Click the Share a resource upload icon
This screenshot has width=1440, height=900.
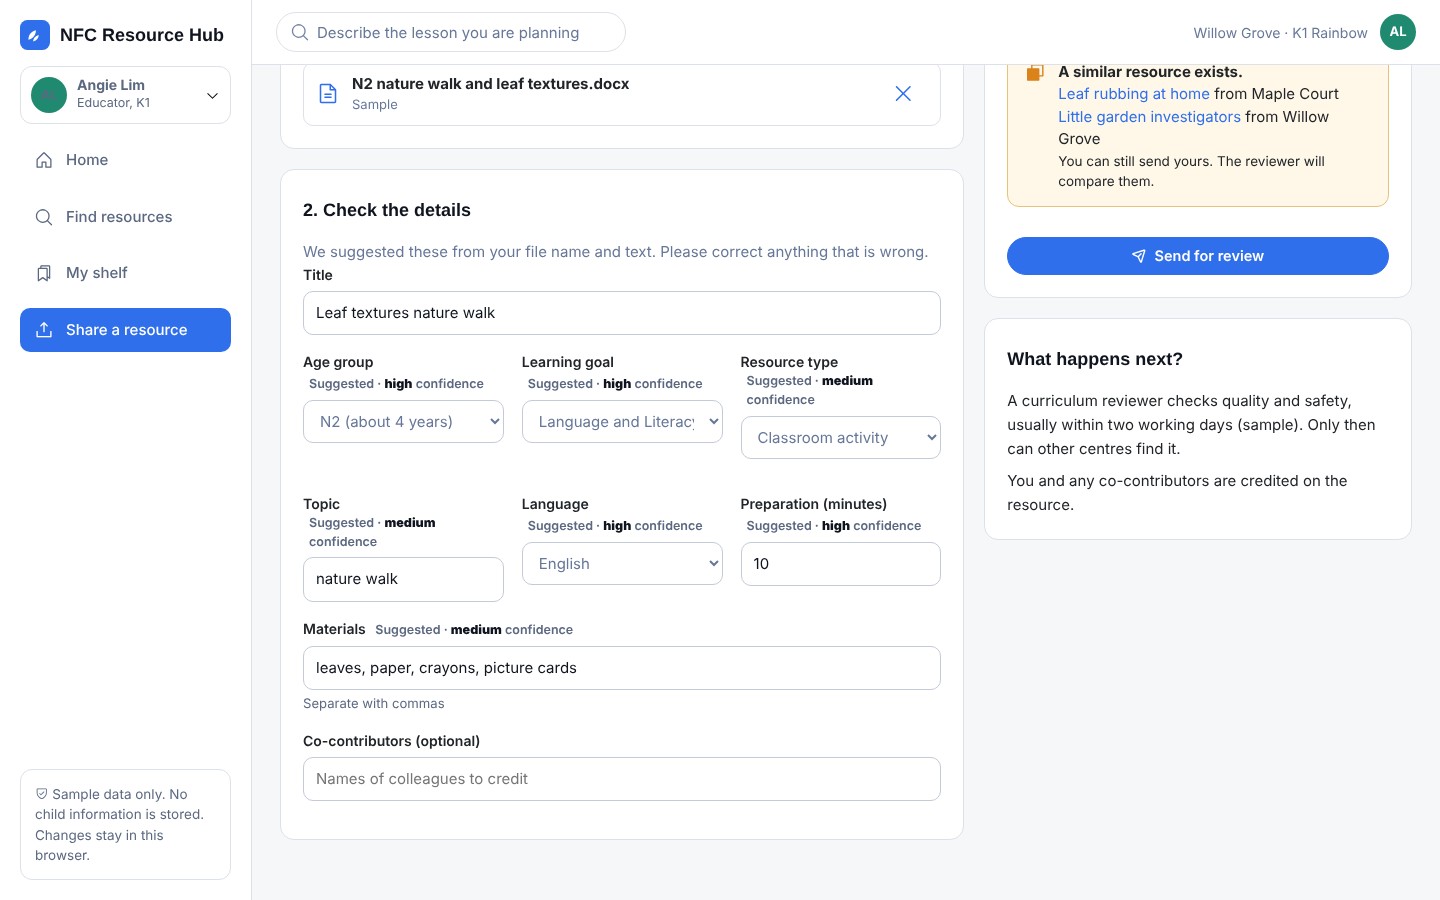(x=44, y=330)
